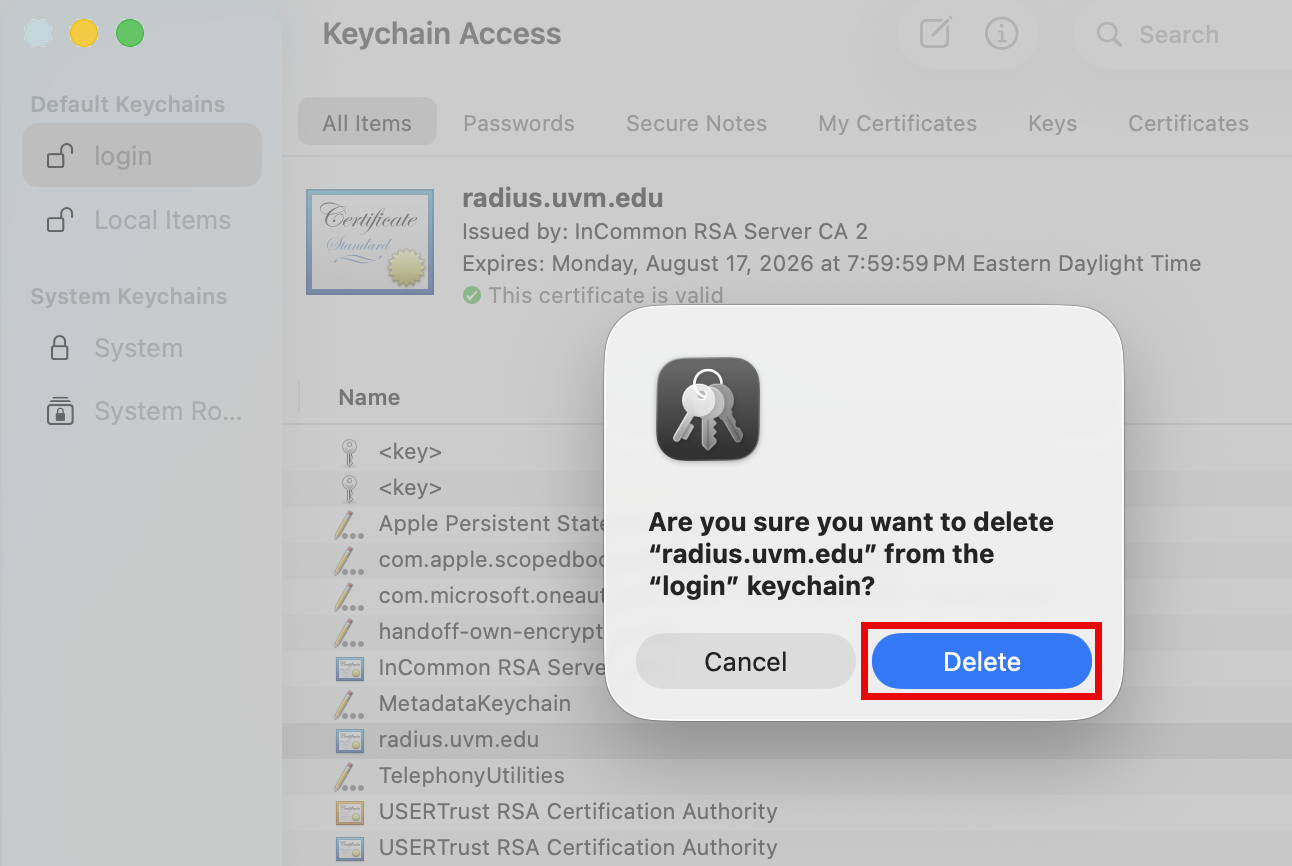
Task: Confirm deletion by clicking Delete
Action: [981, 661]
